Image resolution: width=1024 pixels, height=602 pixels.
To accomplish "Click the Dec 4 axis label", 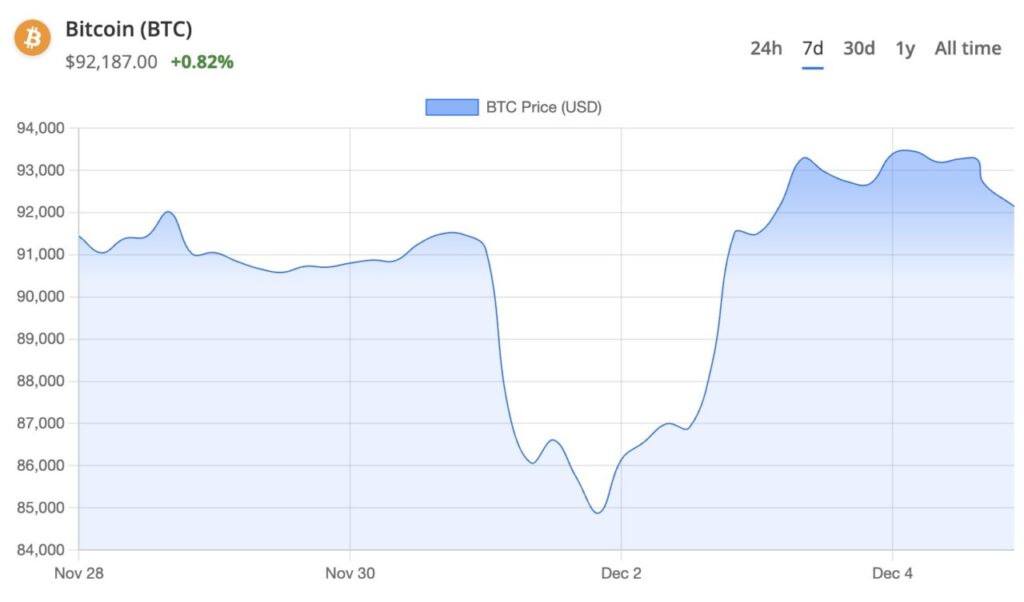I will (x=893, y=574).
